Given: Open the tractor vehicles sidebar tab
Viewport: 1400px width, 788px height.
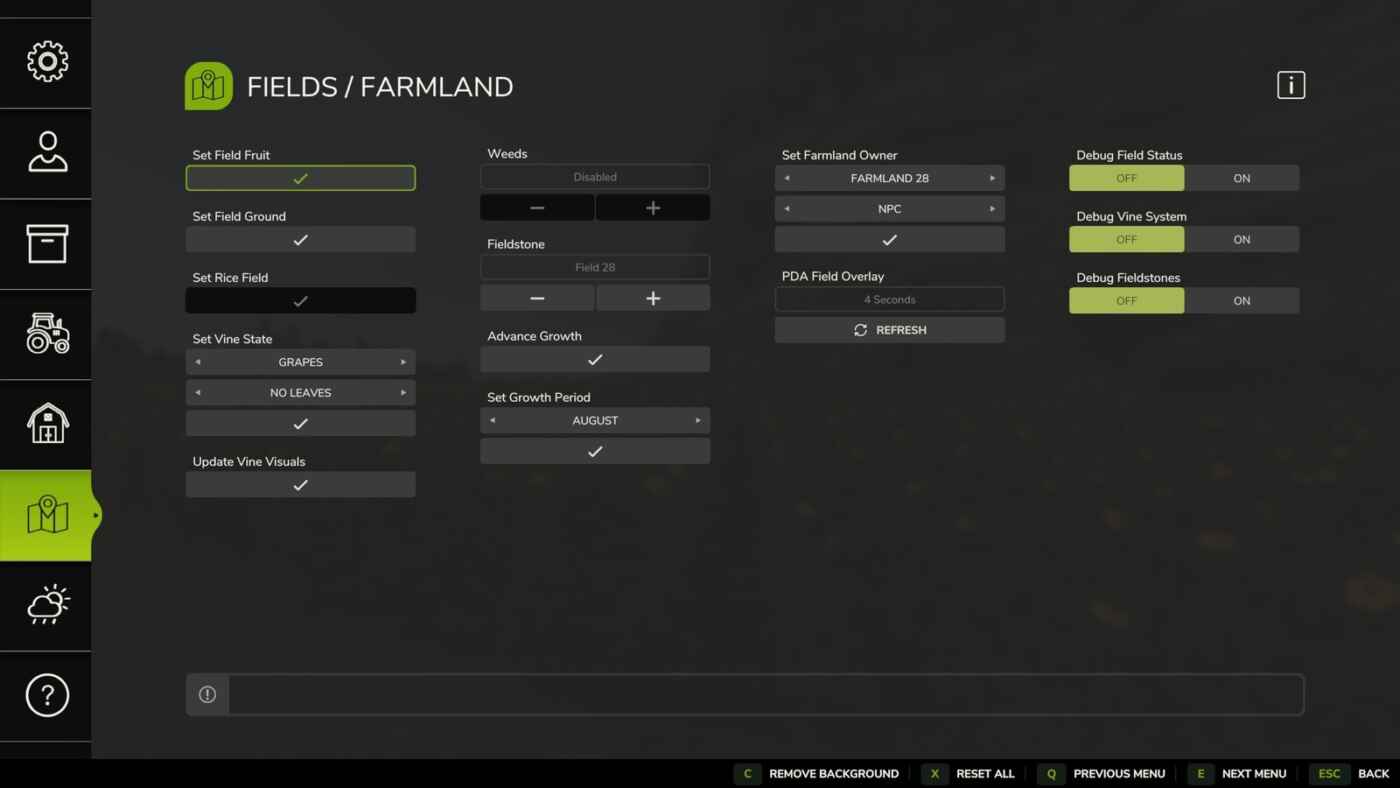Looking at the screenshot, I should coord(46,334).
